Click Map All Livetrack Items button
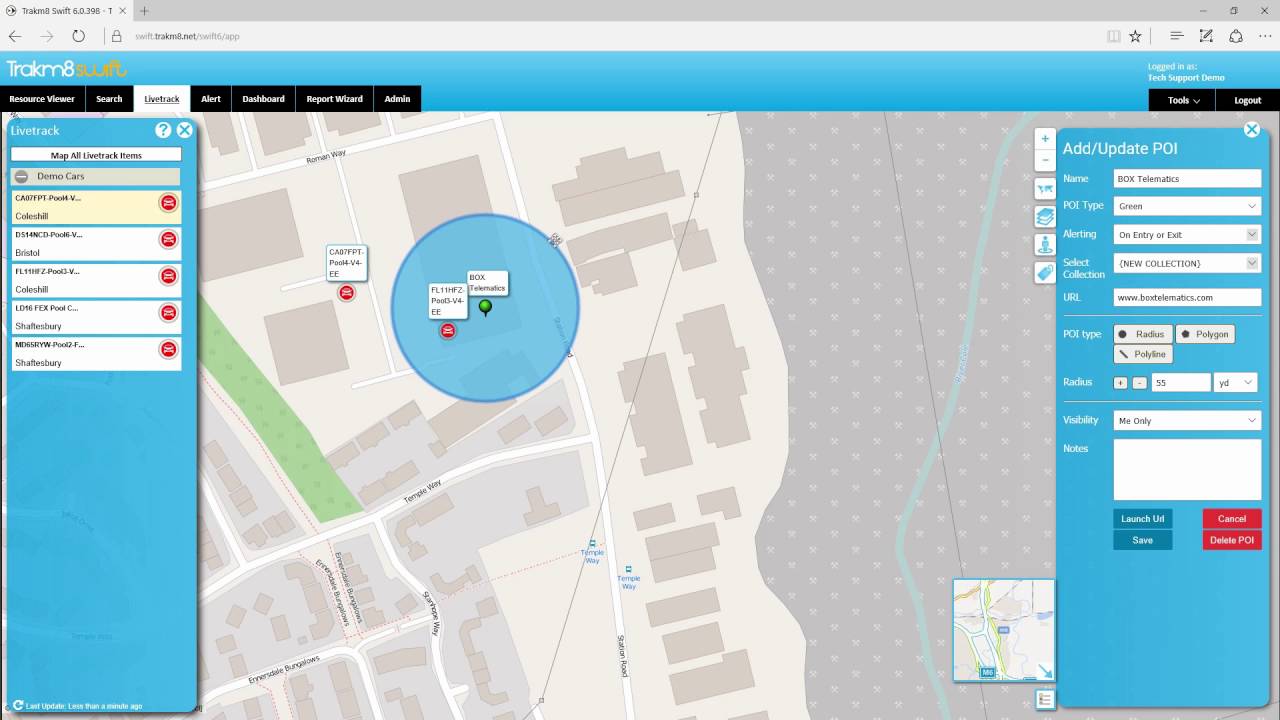This screenshot has width=1280, height=720. [96, 155]
